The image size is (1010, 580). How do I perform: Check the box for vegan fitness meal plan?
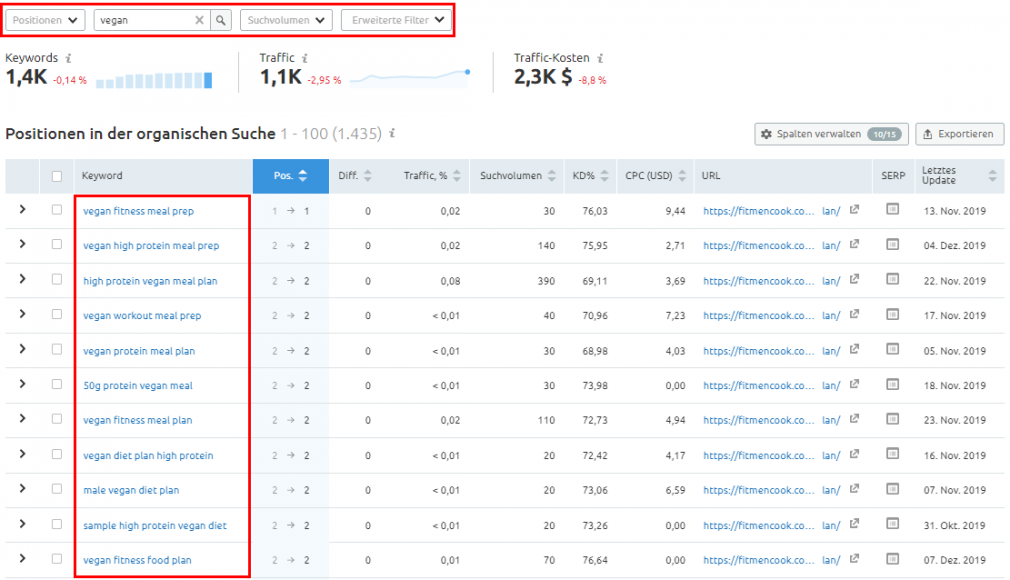57,420
